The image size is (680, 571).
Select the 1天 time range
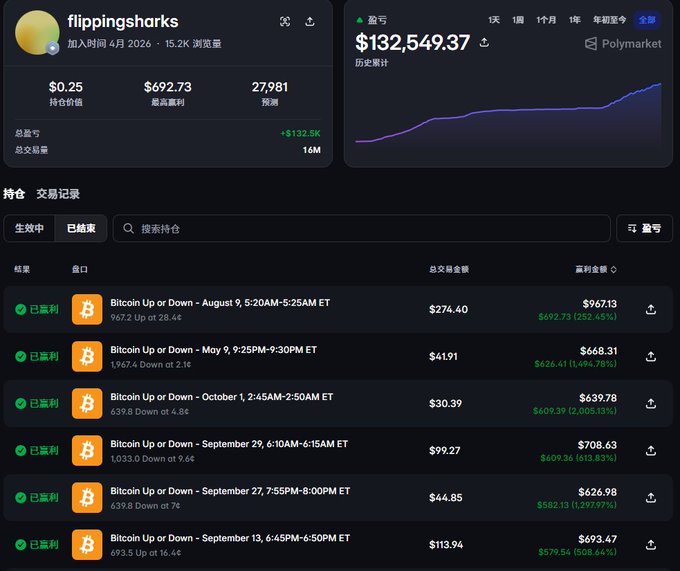pyautogui.click(x=494, y=20)
